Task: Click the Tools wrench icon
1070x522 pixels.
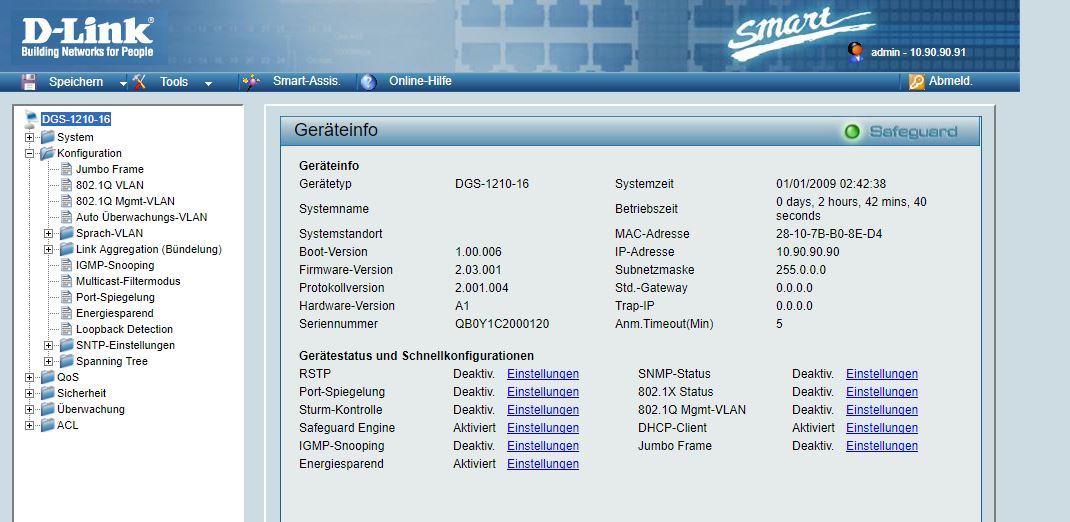Action: pyautogui.click(x=139, y=82)
